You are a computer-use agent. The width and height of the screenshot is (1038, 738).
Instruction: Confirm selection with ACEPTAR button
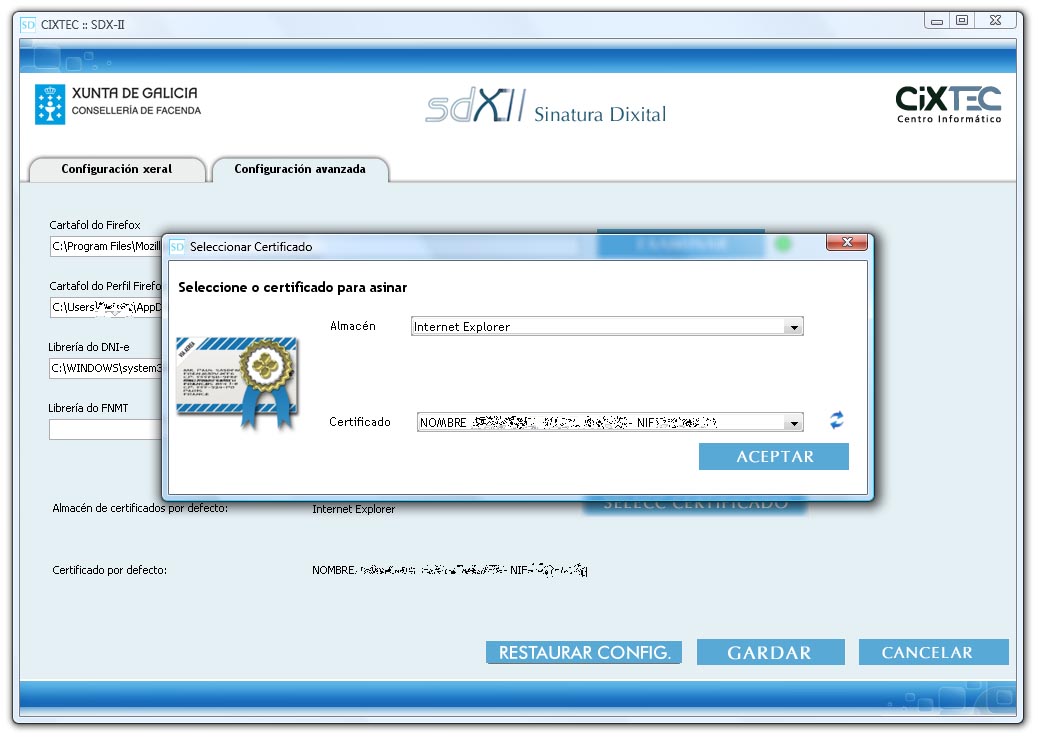[774, 457]
